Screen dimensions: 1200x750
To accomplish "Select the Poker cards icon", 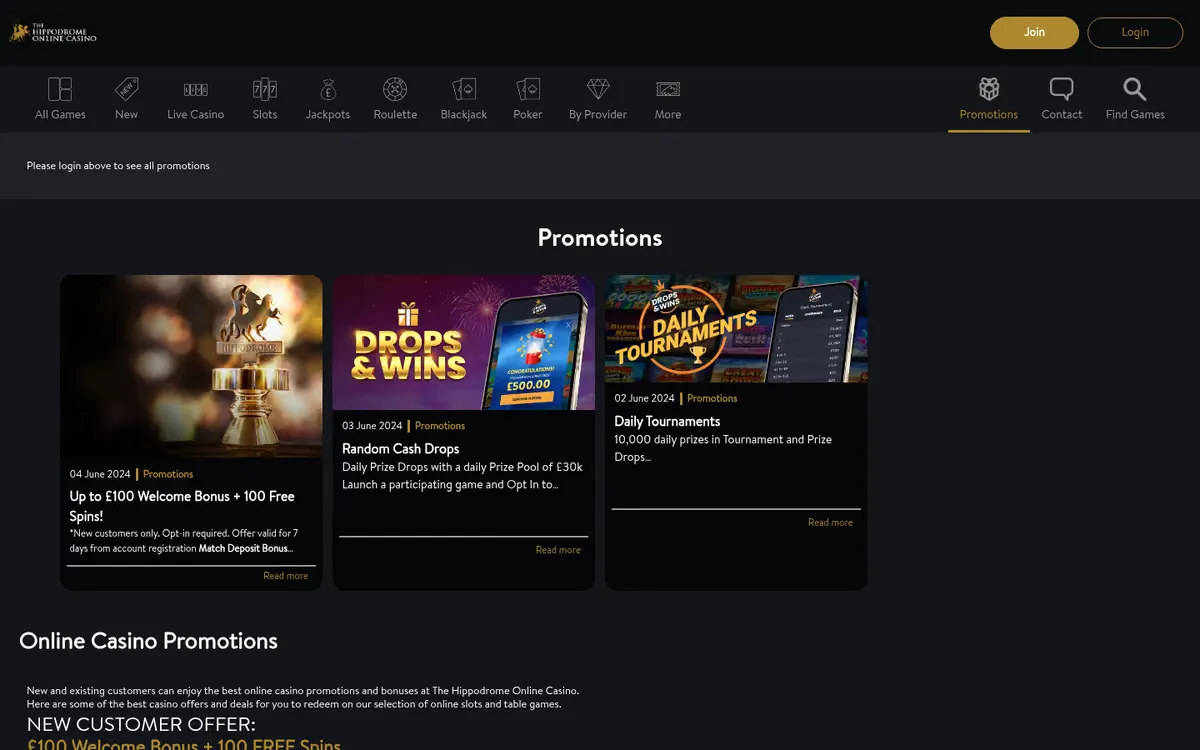I will 528,89.
